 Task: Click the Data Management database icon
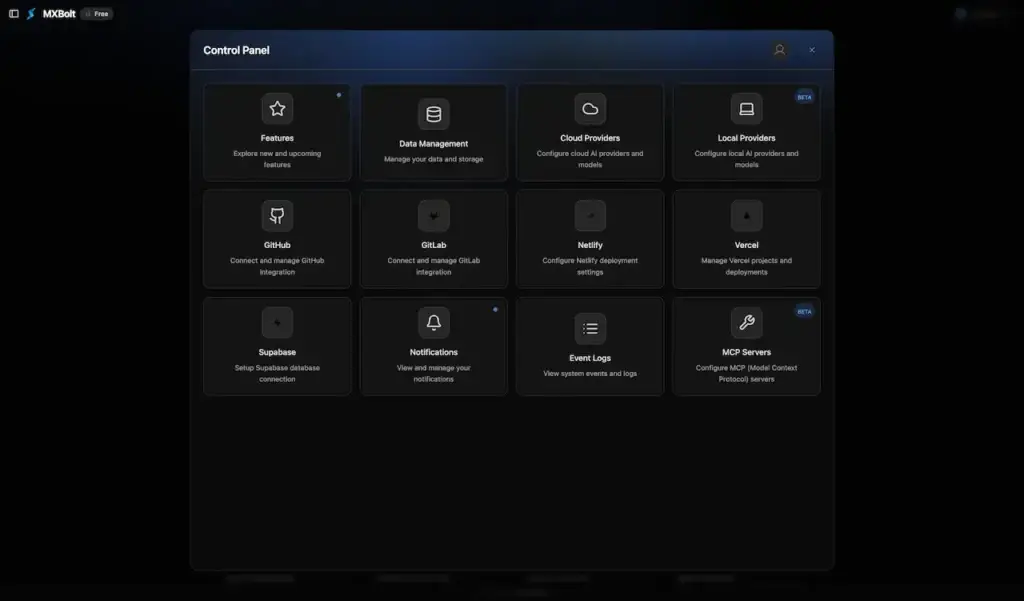(x=434, y=114)
